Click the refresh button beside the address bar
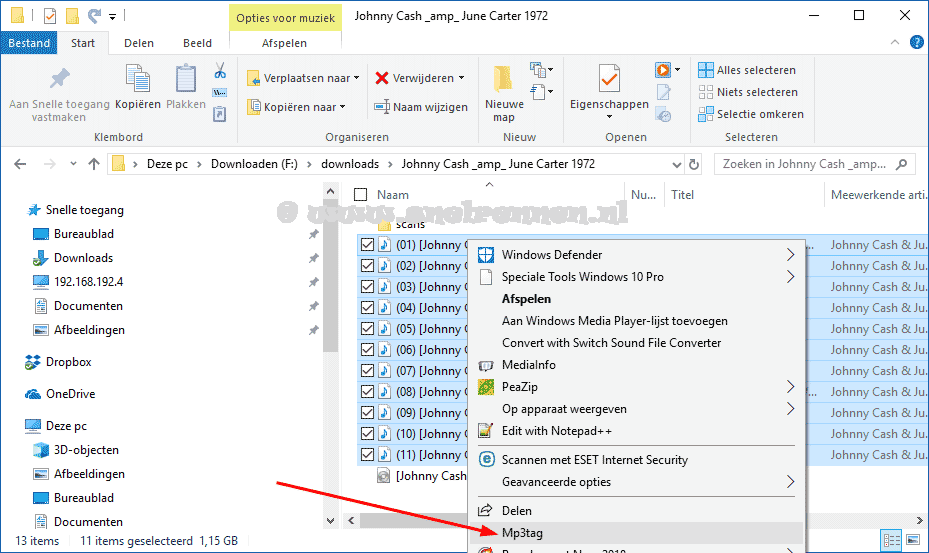 pyautogui.click(x=694, y=164)
